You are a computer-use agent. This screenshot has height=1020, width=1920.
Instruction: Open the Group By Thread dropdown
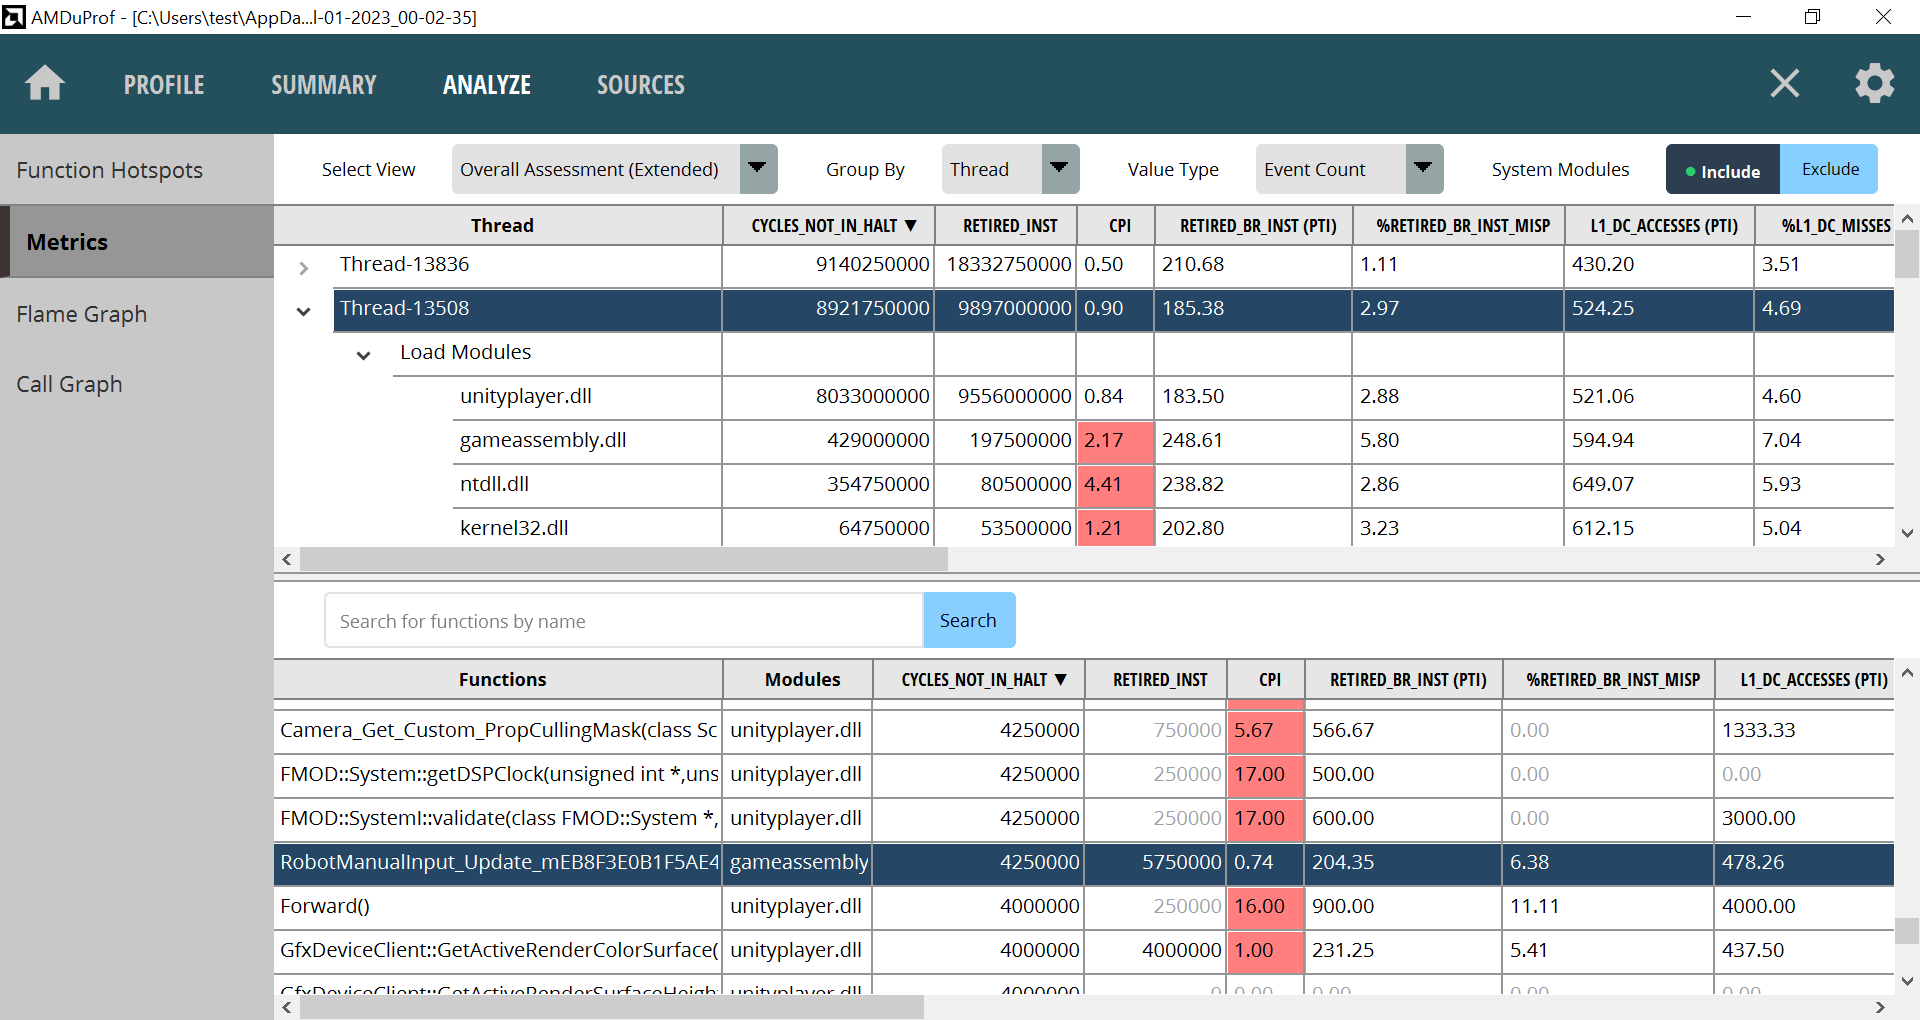point(1010,169)
